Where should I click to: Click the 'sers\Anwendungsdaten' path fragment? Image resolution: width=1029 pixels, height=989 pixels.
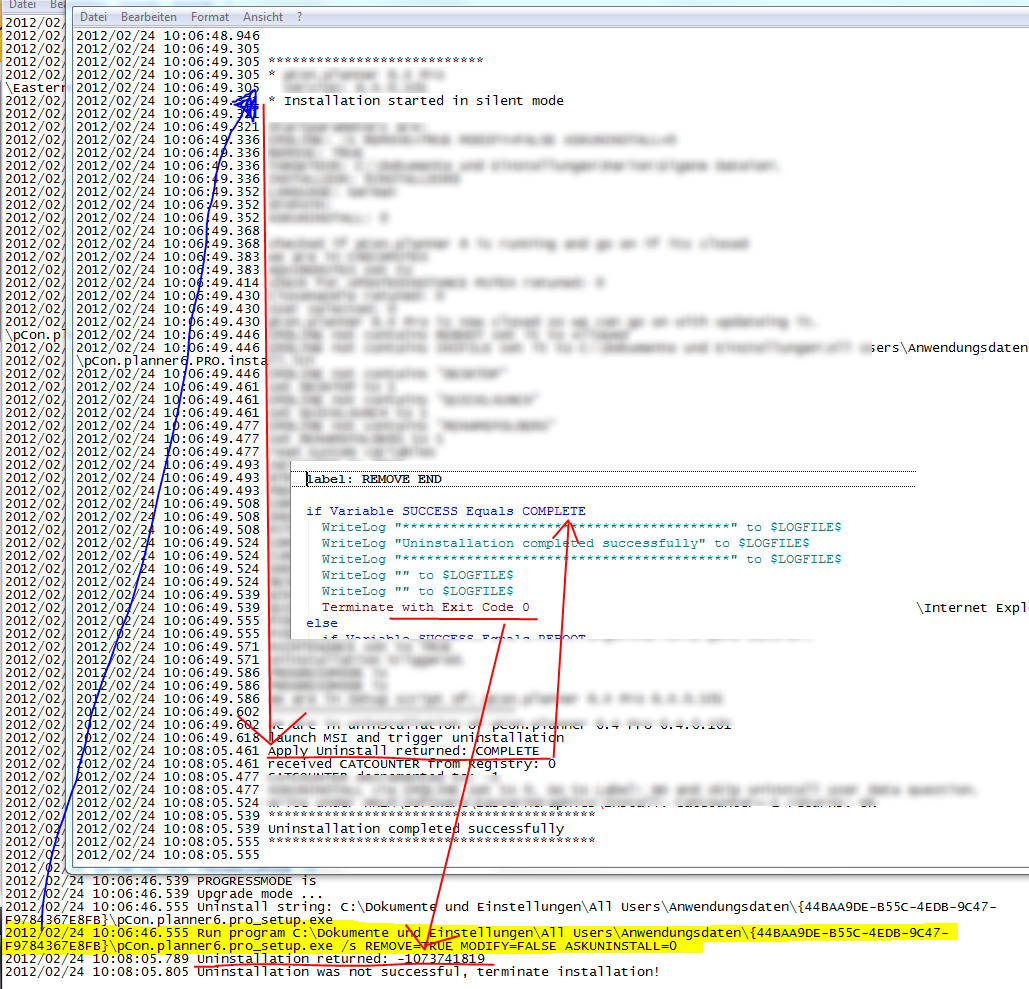949,348
